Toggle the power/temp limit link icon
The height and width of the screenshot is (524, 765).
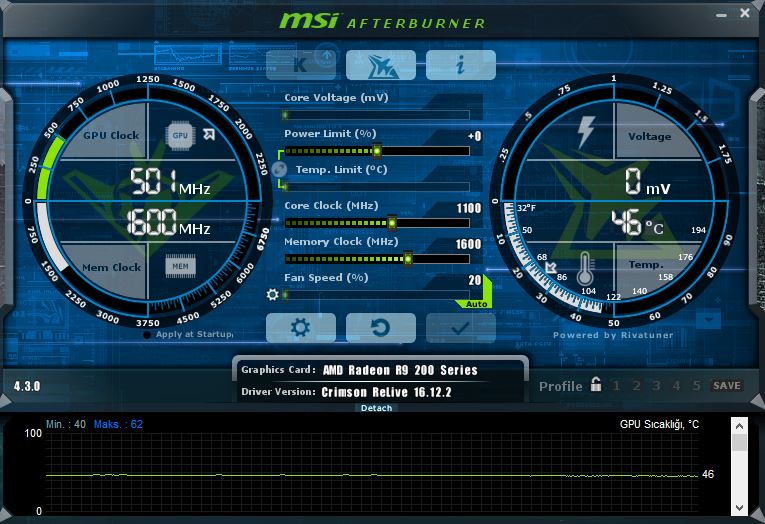coord(279,169)
